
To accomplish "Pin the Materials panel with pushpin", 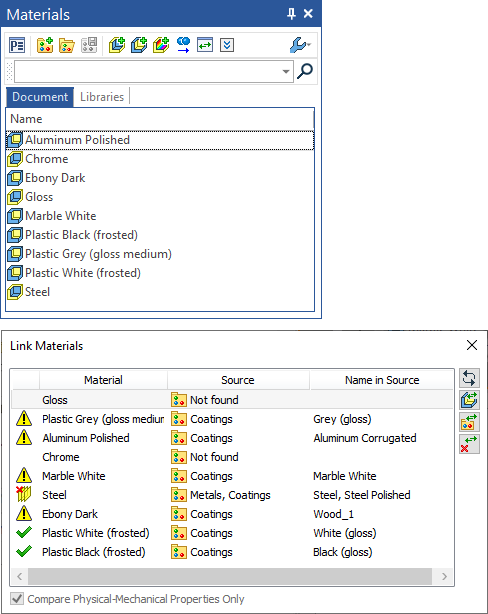I will pos(291,14).
